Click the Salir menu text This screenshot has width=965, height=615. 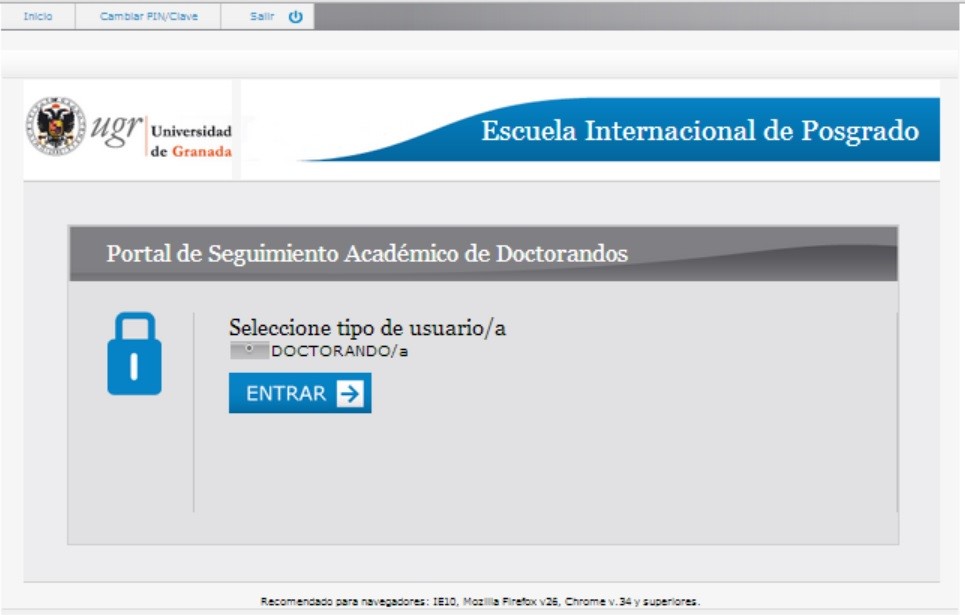tap(261, 16)
